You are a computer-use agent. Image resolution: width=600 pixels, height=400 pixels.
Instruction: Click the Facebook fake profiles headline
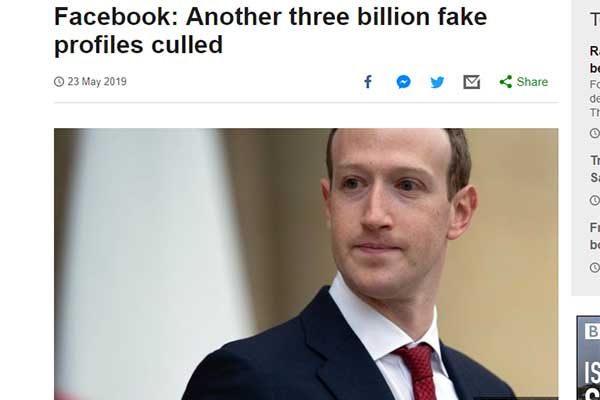pos(270,30)
